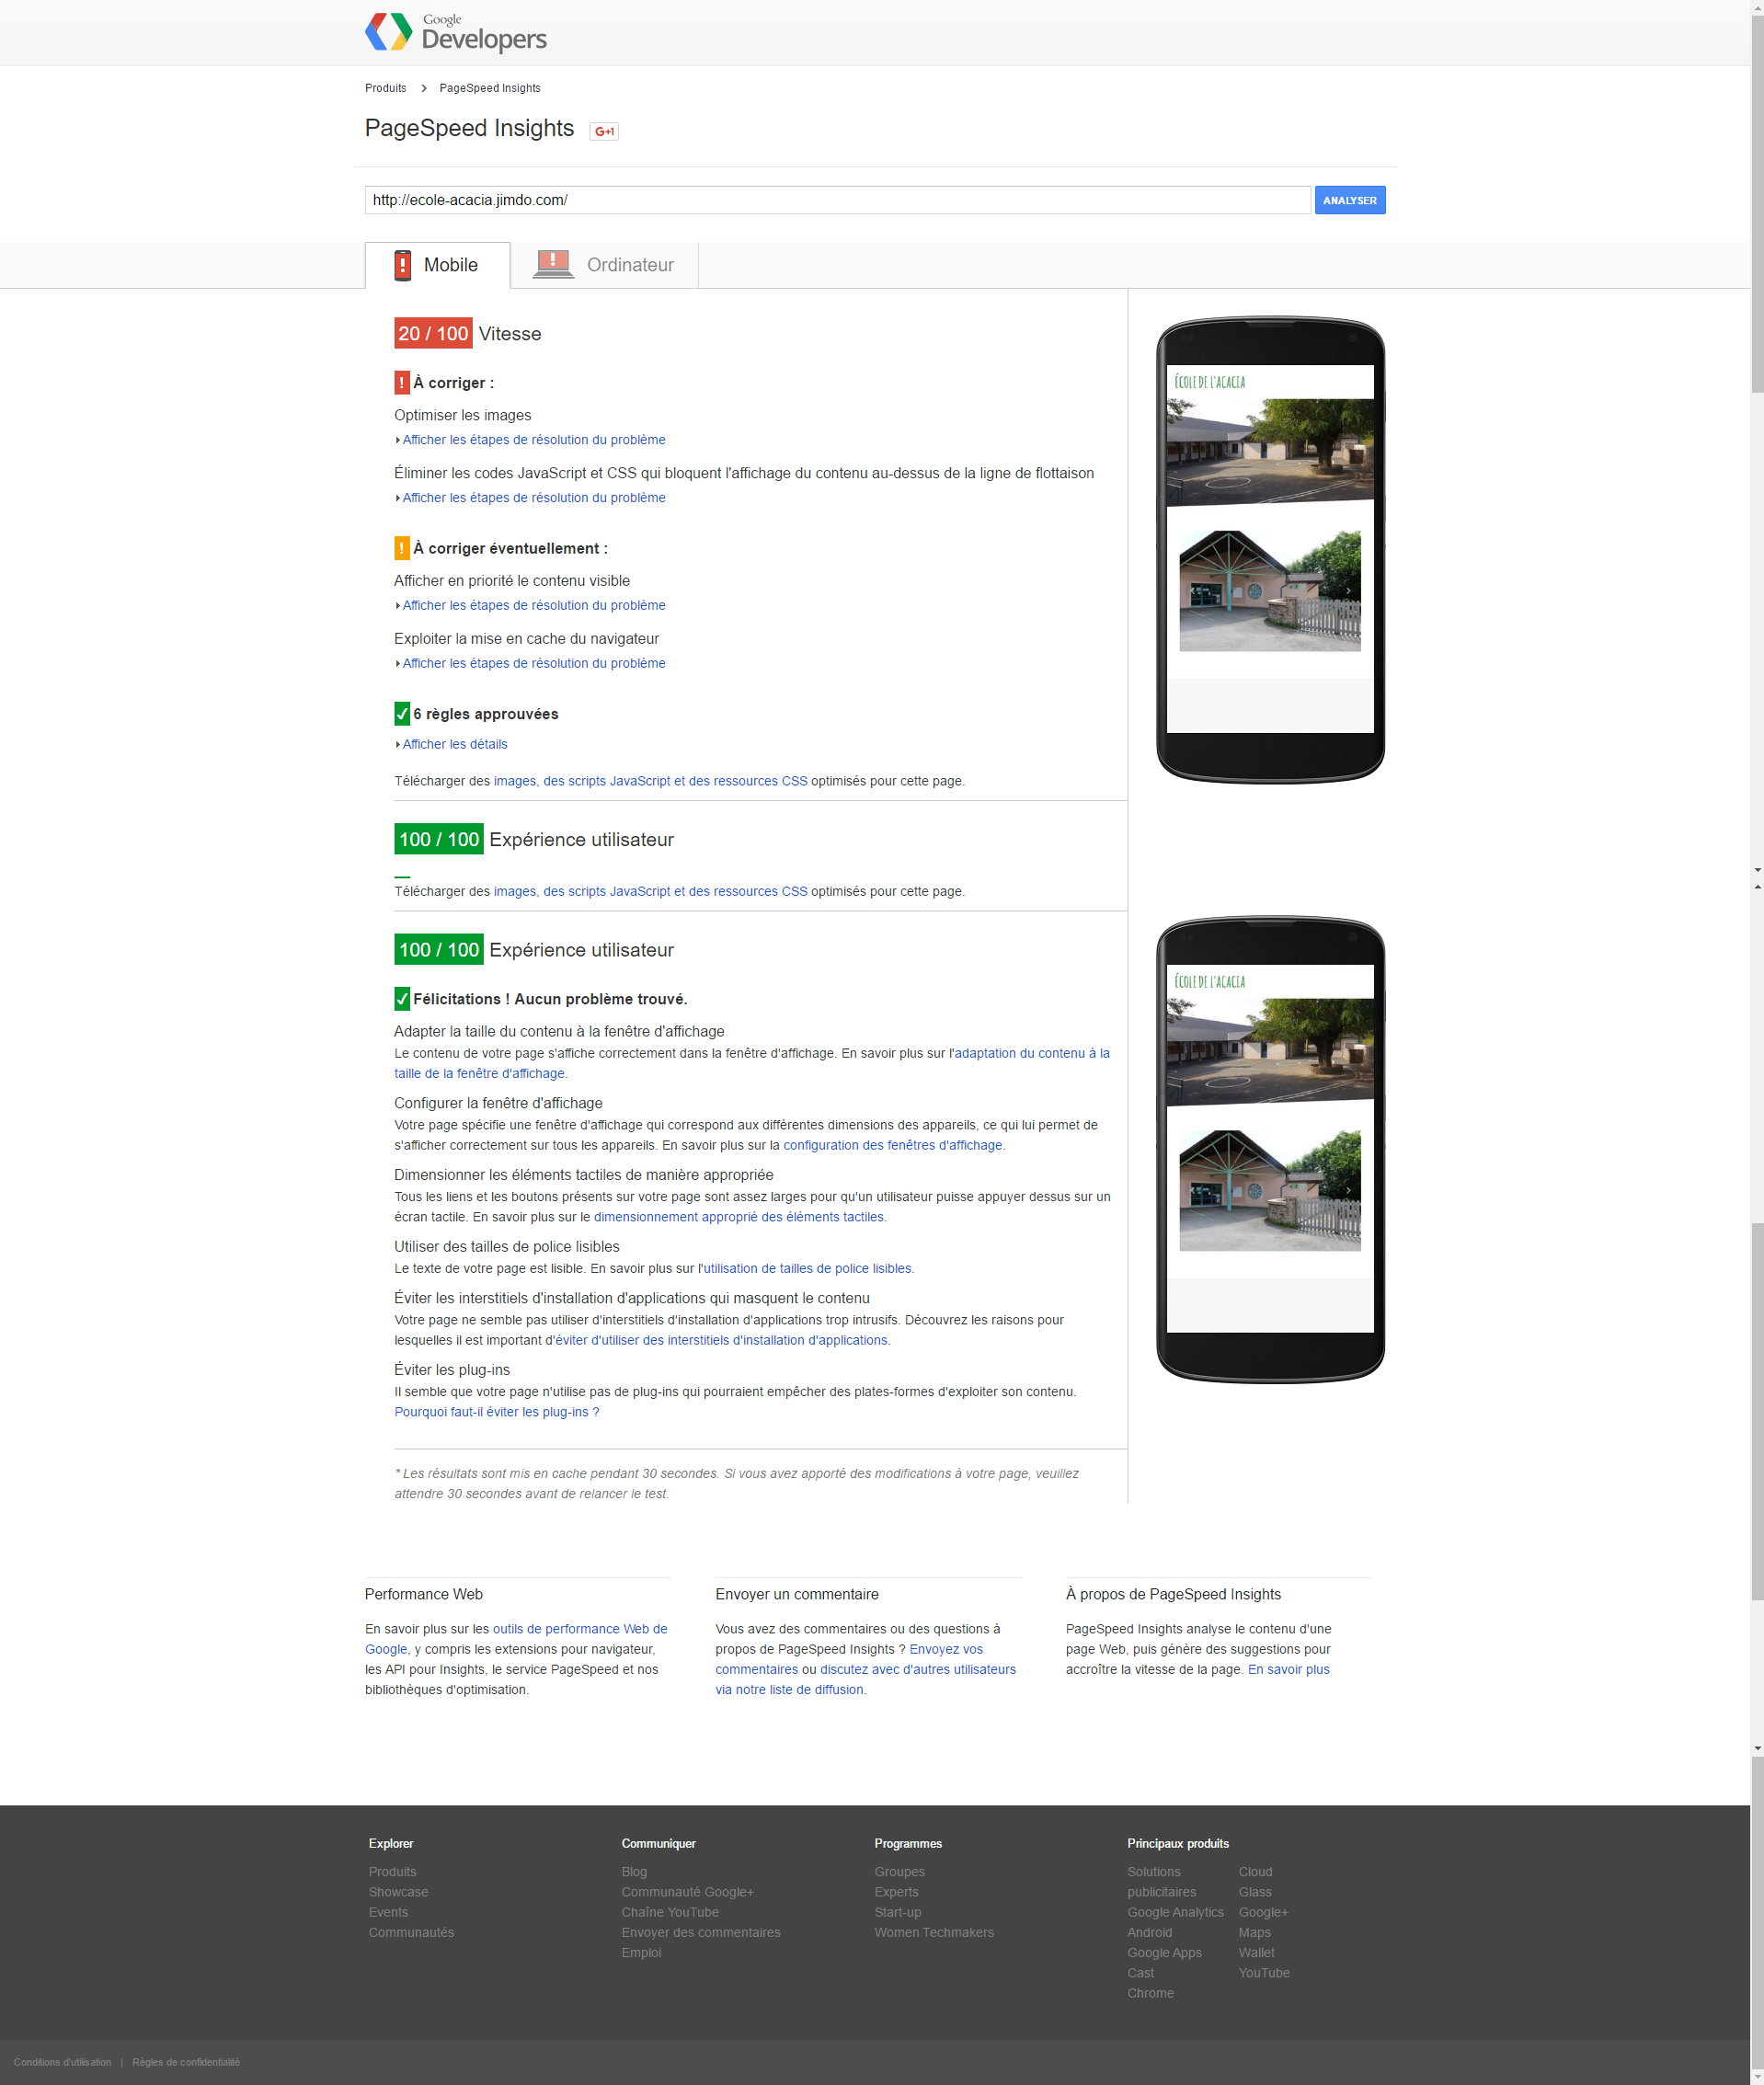The image size is (1764, 2085).
Task: Switch to the Ordinateur tab
Action: coord(605,265)
